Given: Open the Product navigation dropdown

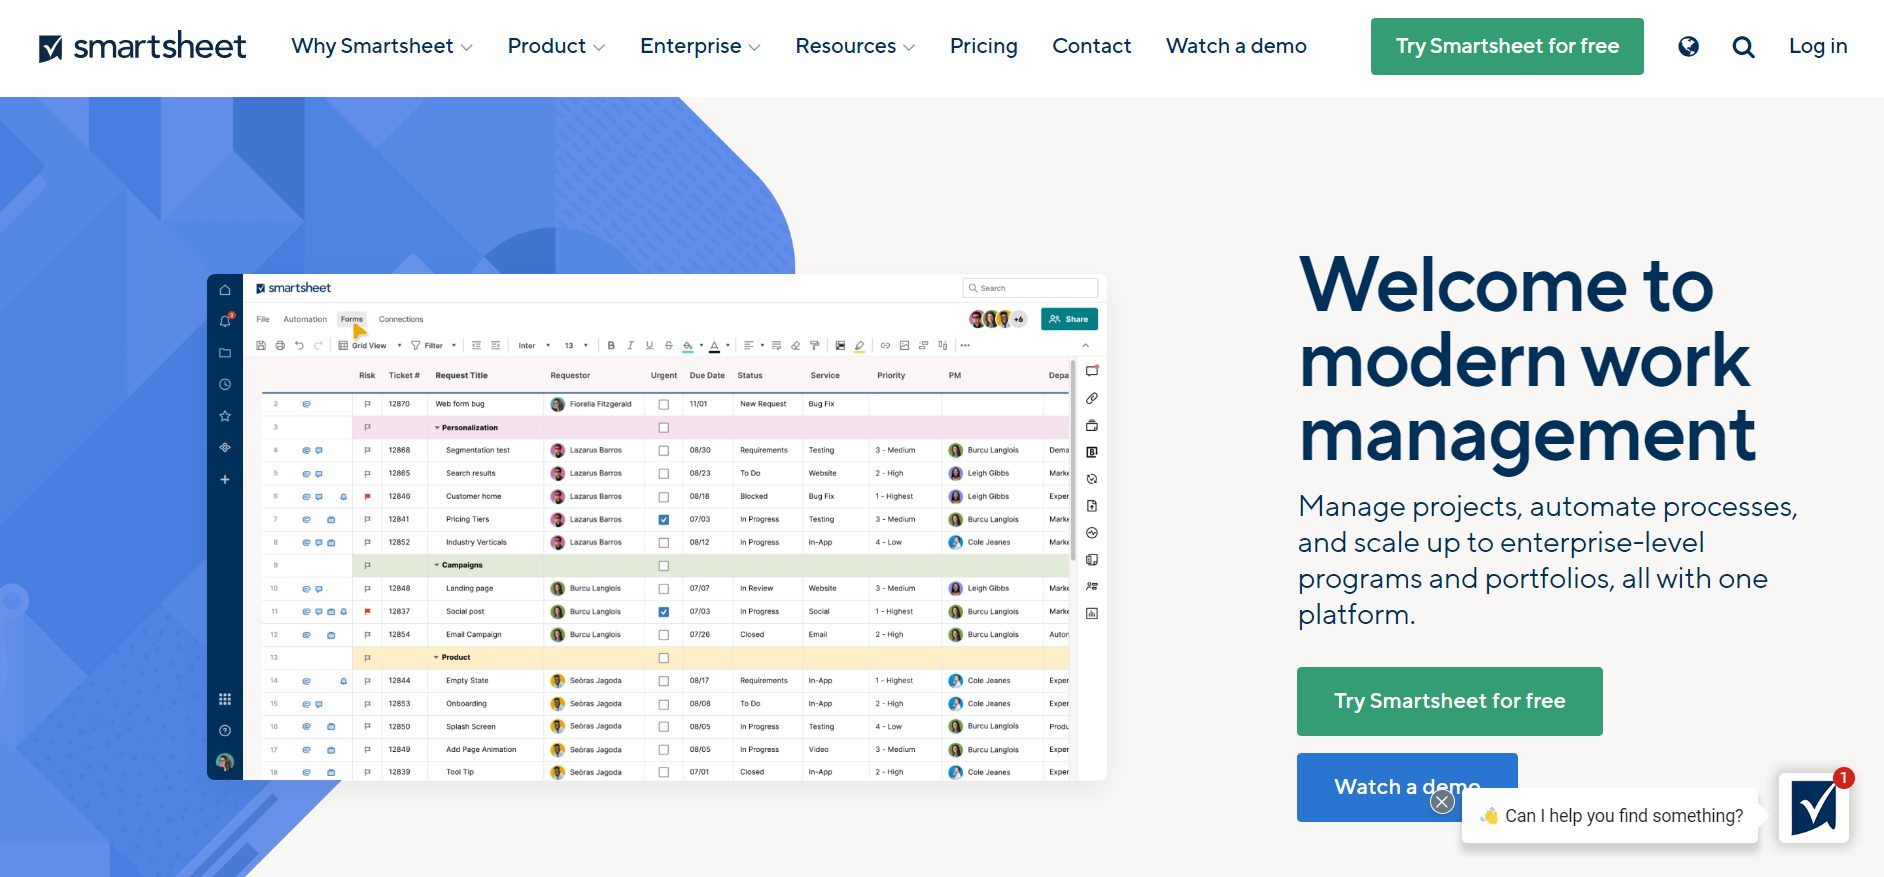Looking at the screenshot, I should coord(555,47).
